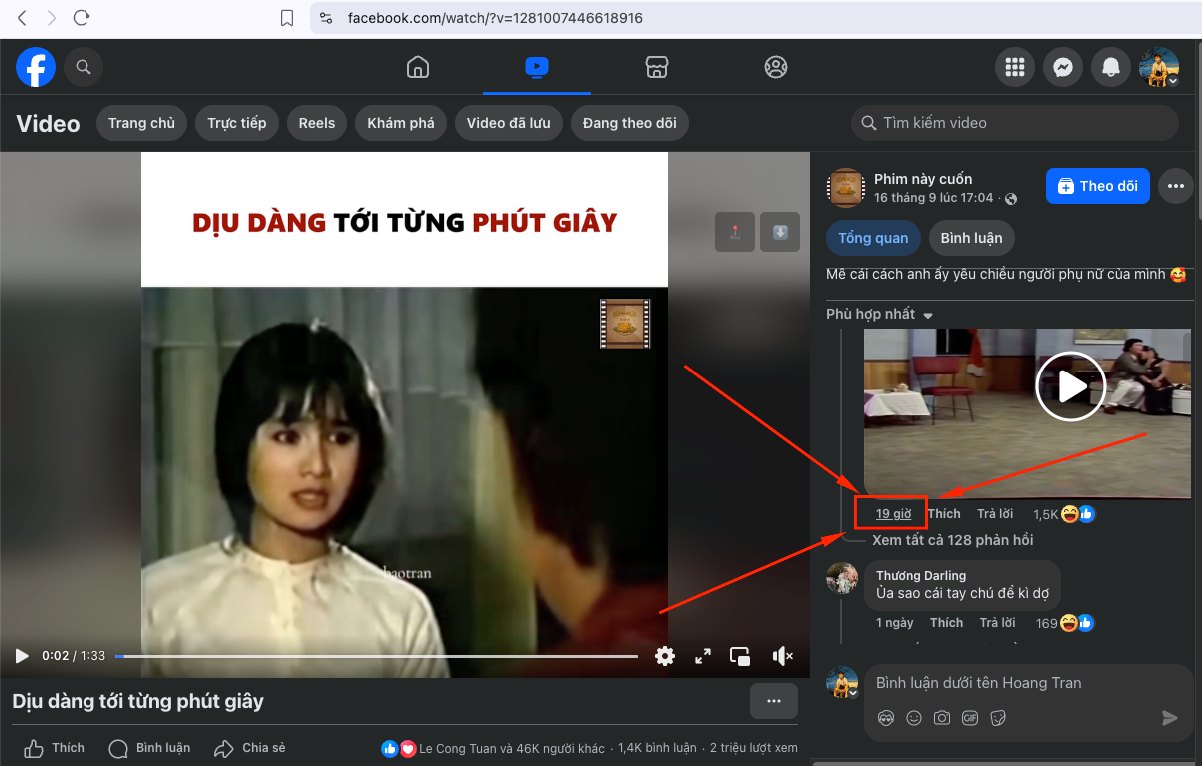The image size is (1202, 766).
Task: Open account menu via profile avatar
Action: pyautogui.click(x=1159, y=67)
